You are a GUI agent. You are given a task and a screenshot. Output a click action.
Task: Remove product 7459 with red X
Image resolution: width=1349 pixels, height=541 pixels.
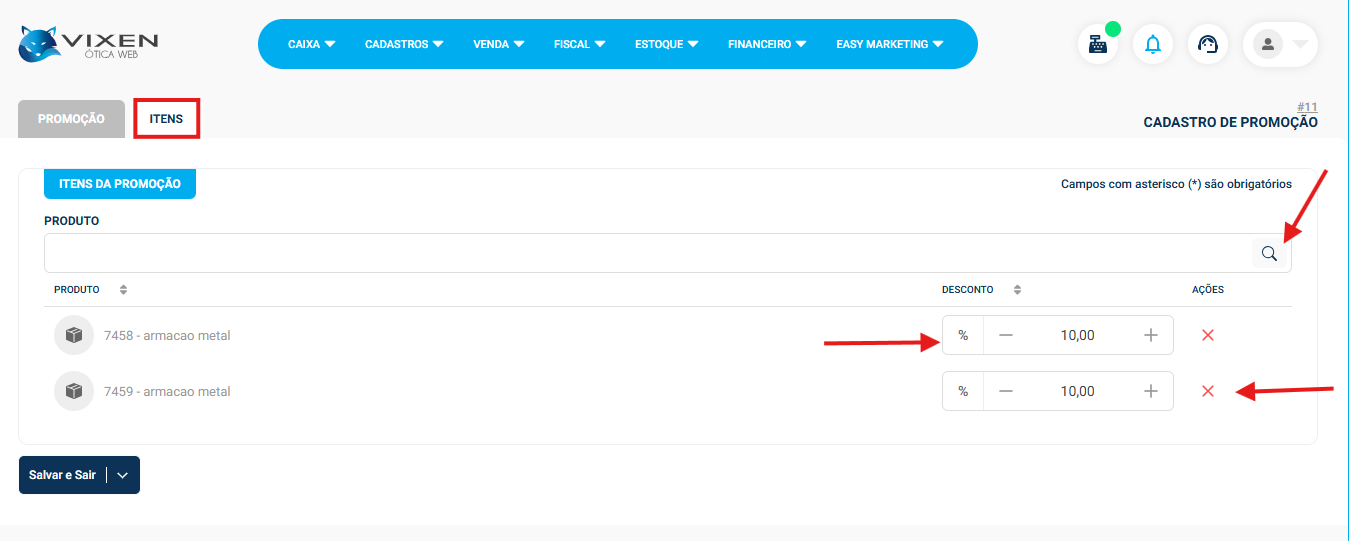[1207, 391]
